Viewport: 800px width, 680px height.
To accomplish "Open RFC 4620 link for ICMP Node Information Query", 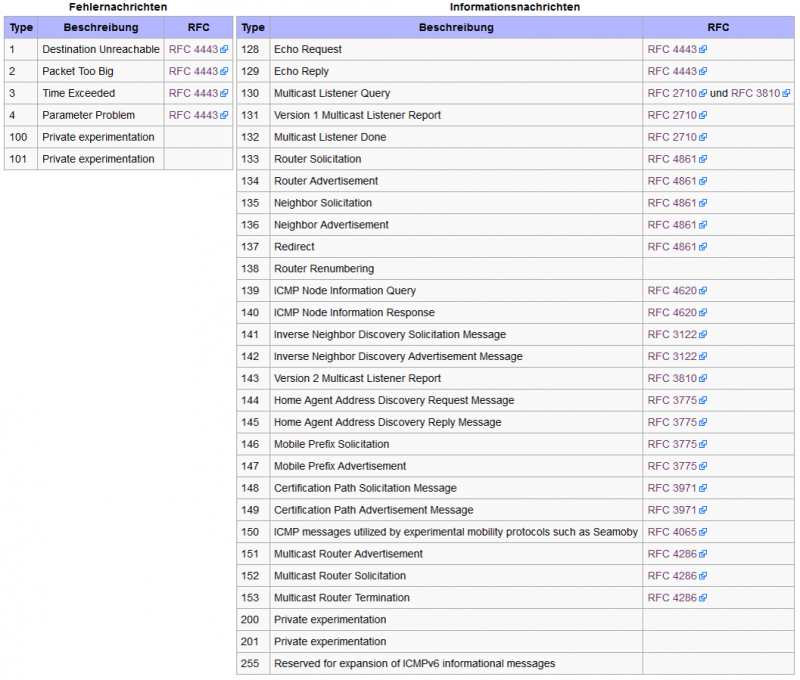I will point(677,291).
